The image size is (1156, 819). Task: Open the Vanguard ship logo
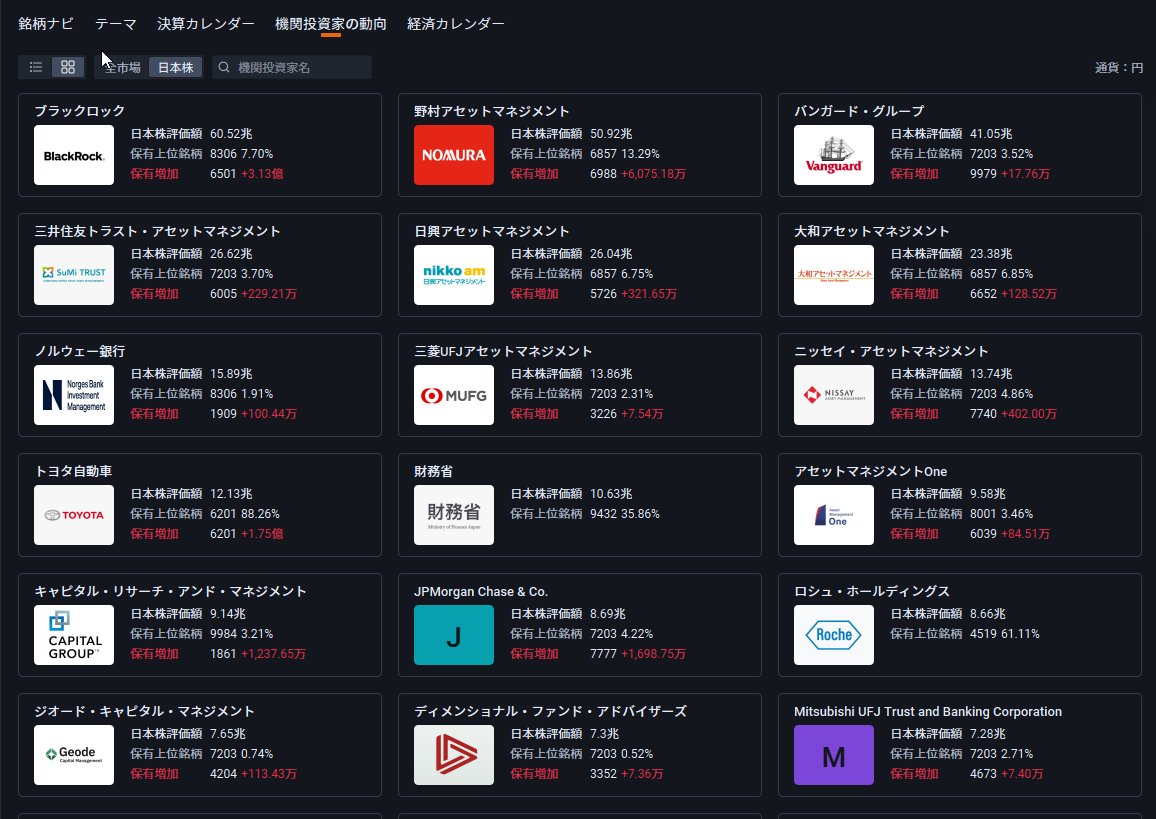click(834, 155)
